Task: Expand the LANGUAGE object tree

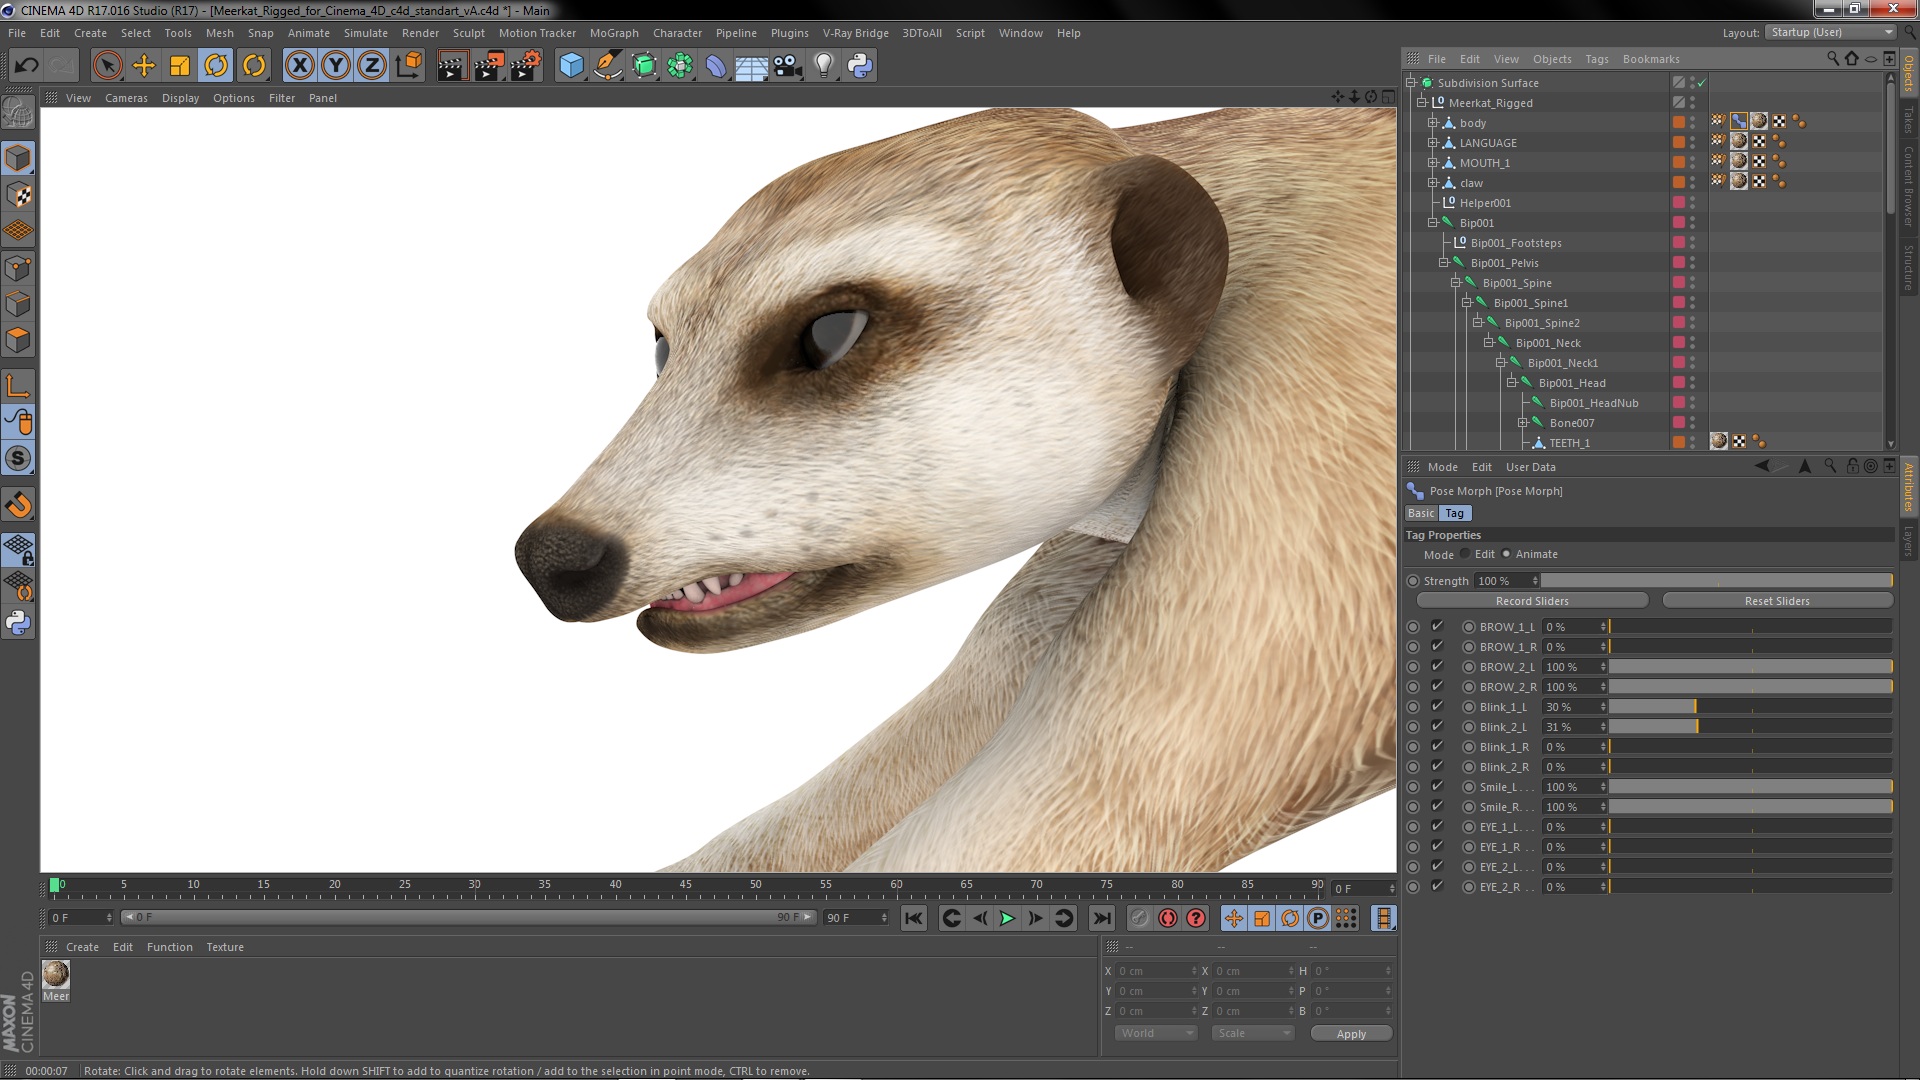Action: pyautogui.click(x=1432, y=142)
